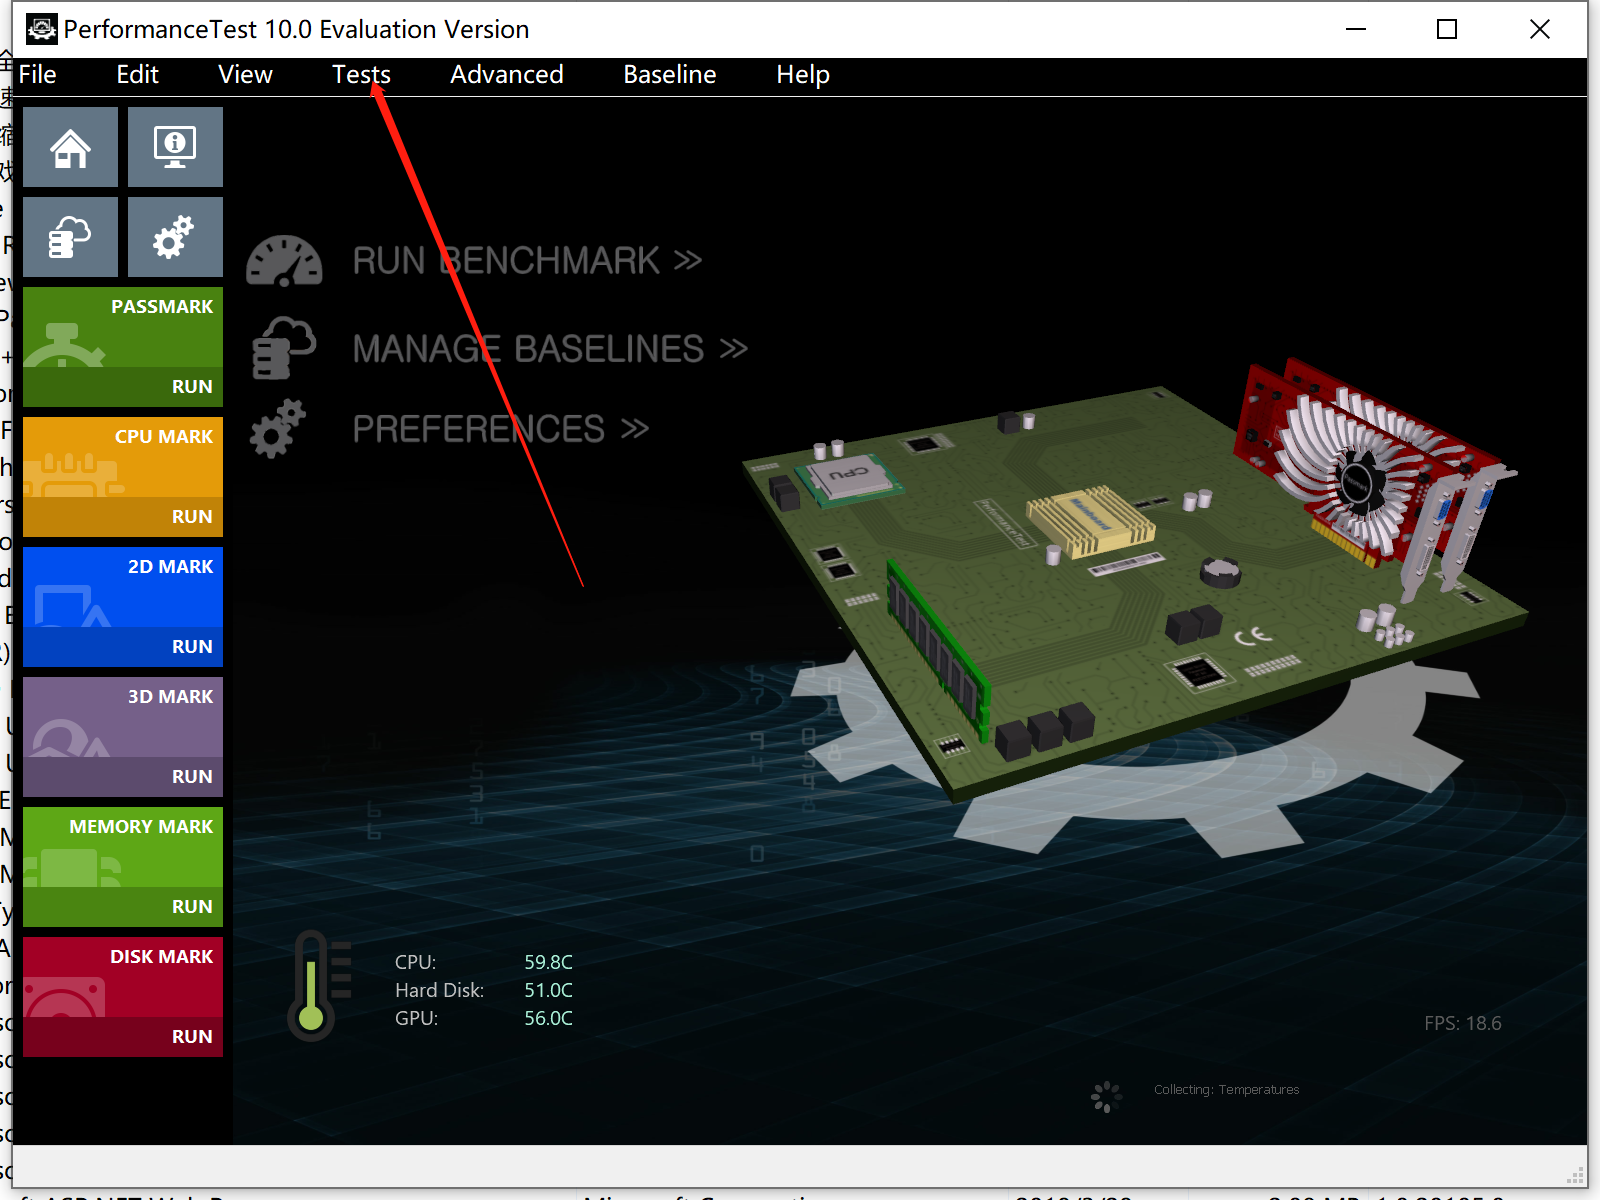Run the CPU Mark tests
The image size is (1600, 1200).
pyautogui.click(x=123, y=517)
